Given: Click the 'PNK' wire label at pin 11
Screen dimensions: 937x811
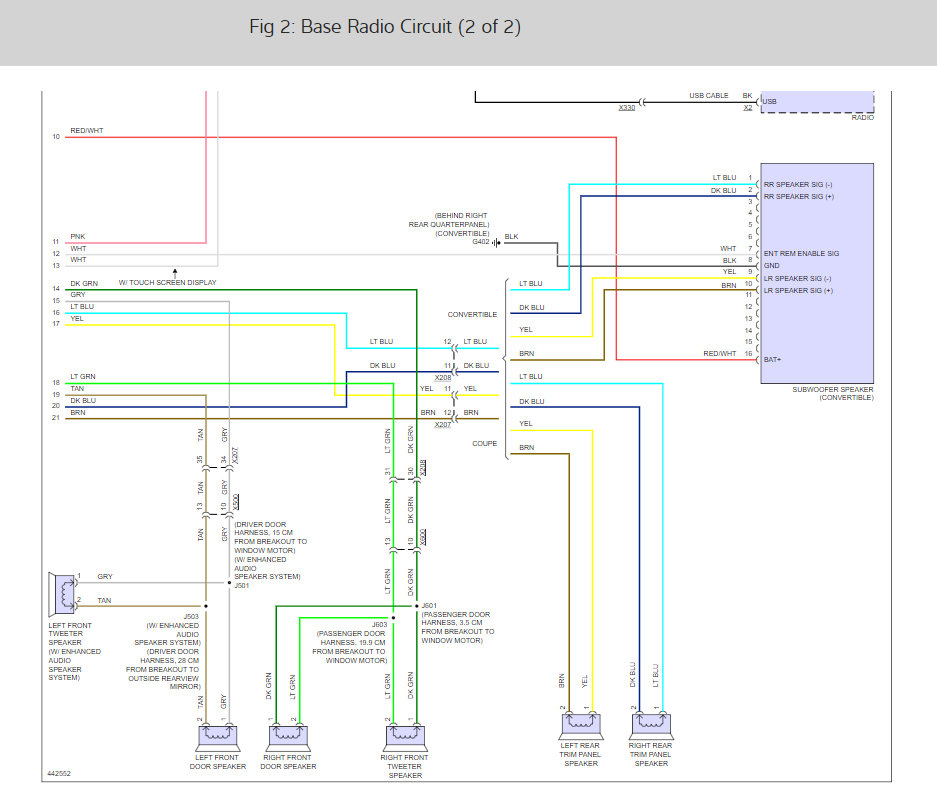Looking at the screenshot, I should [x=78, y=237].
